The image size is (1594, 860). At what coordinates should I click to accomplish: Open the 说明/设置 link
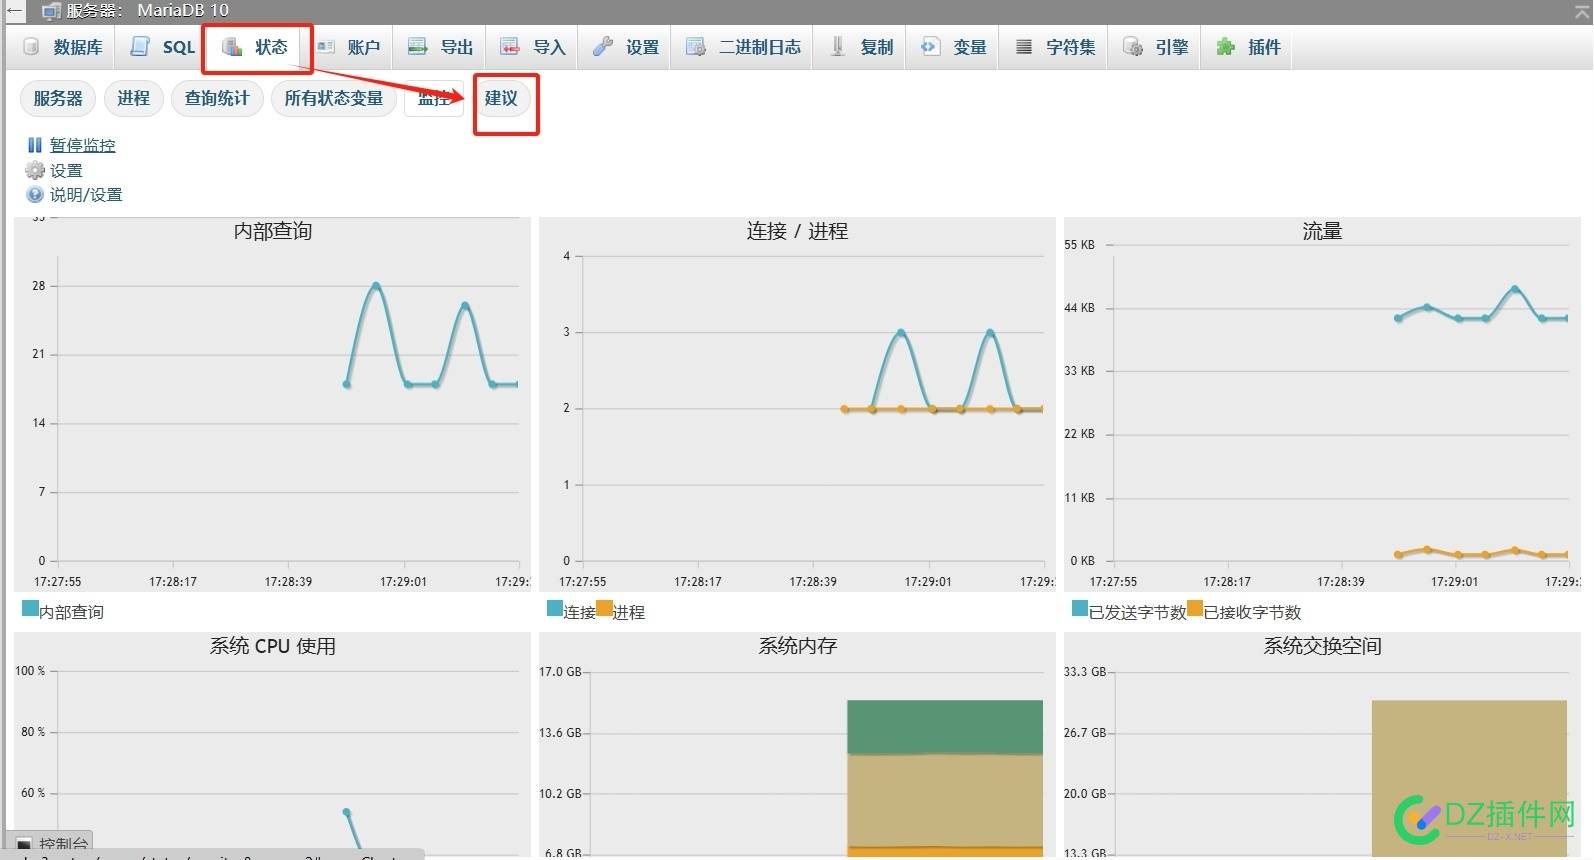pyautogui.click(x=86, y=195)
